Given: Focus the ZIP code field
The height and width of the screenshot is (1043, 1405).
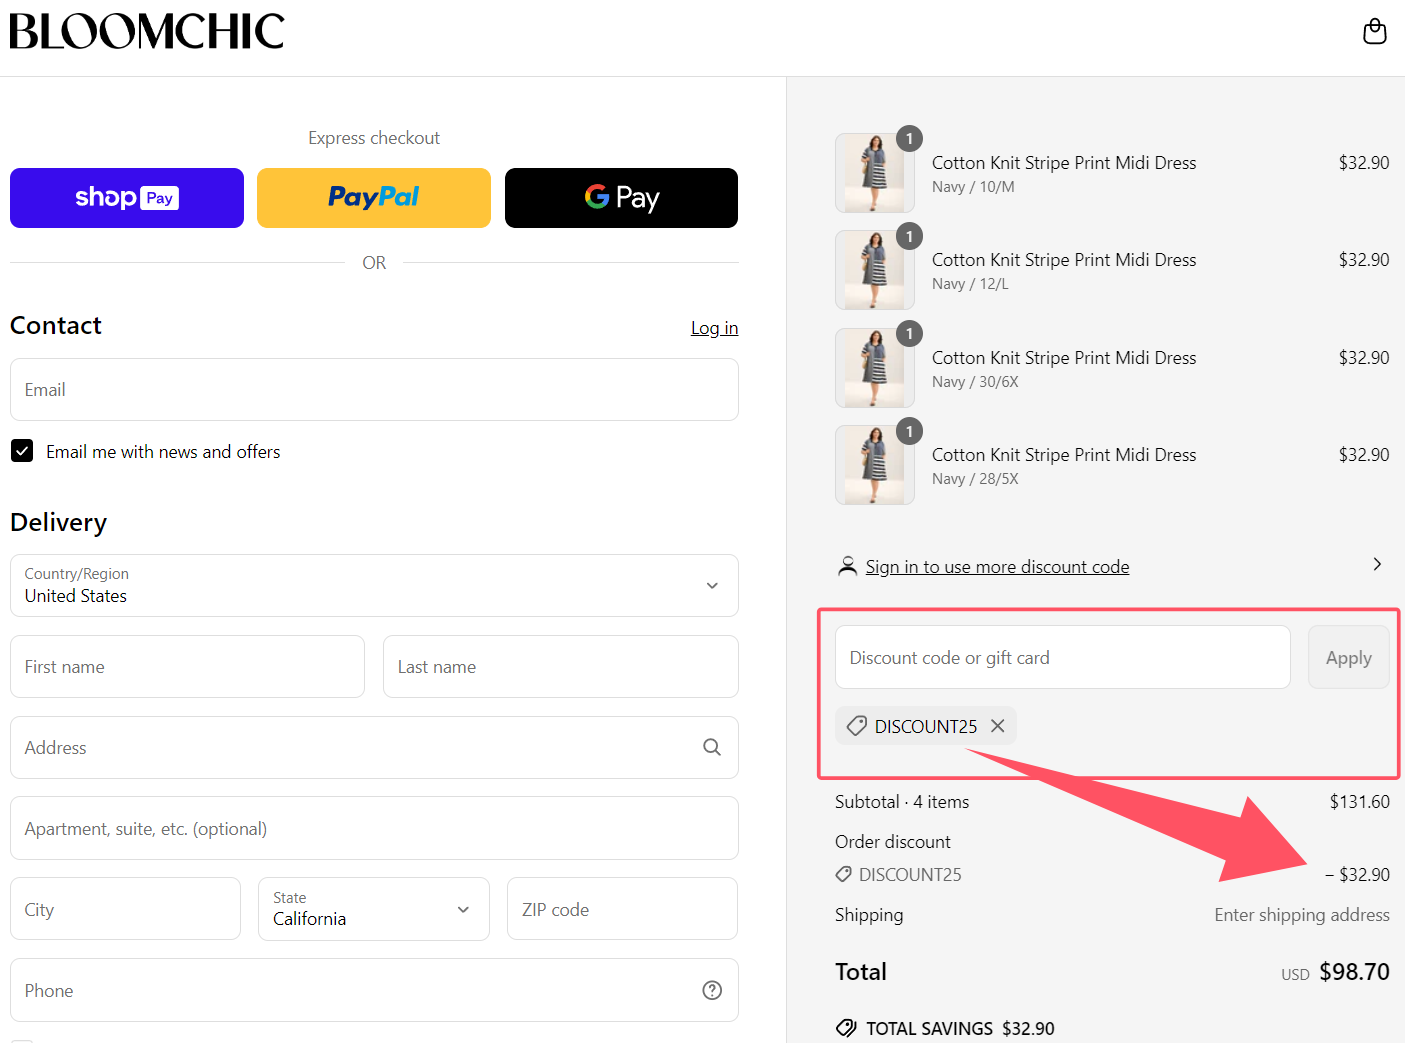Looking at the screenshot, I should 622,909.
